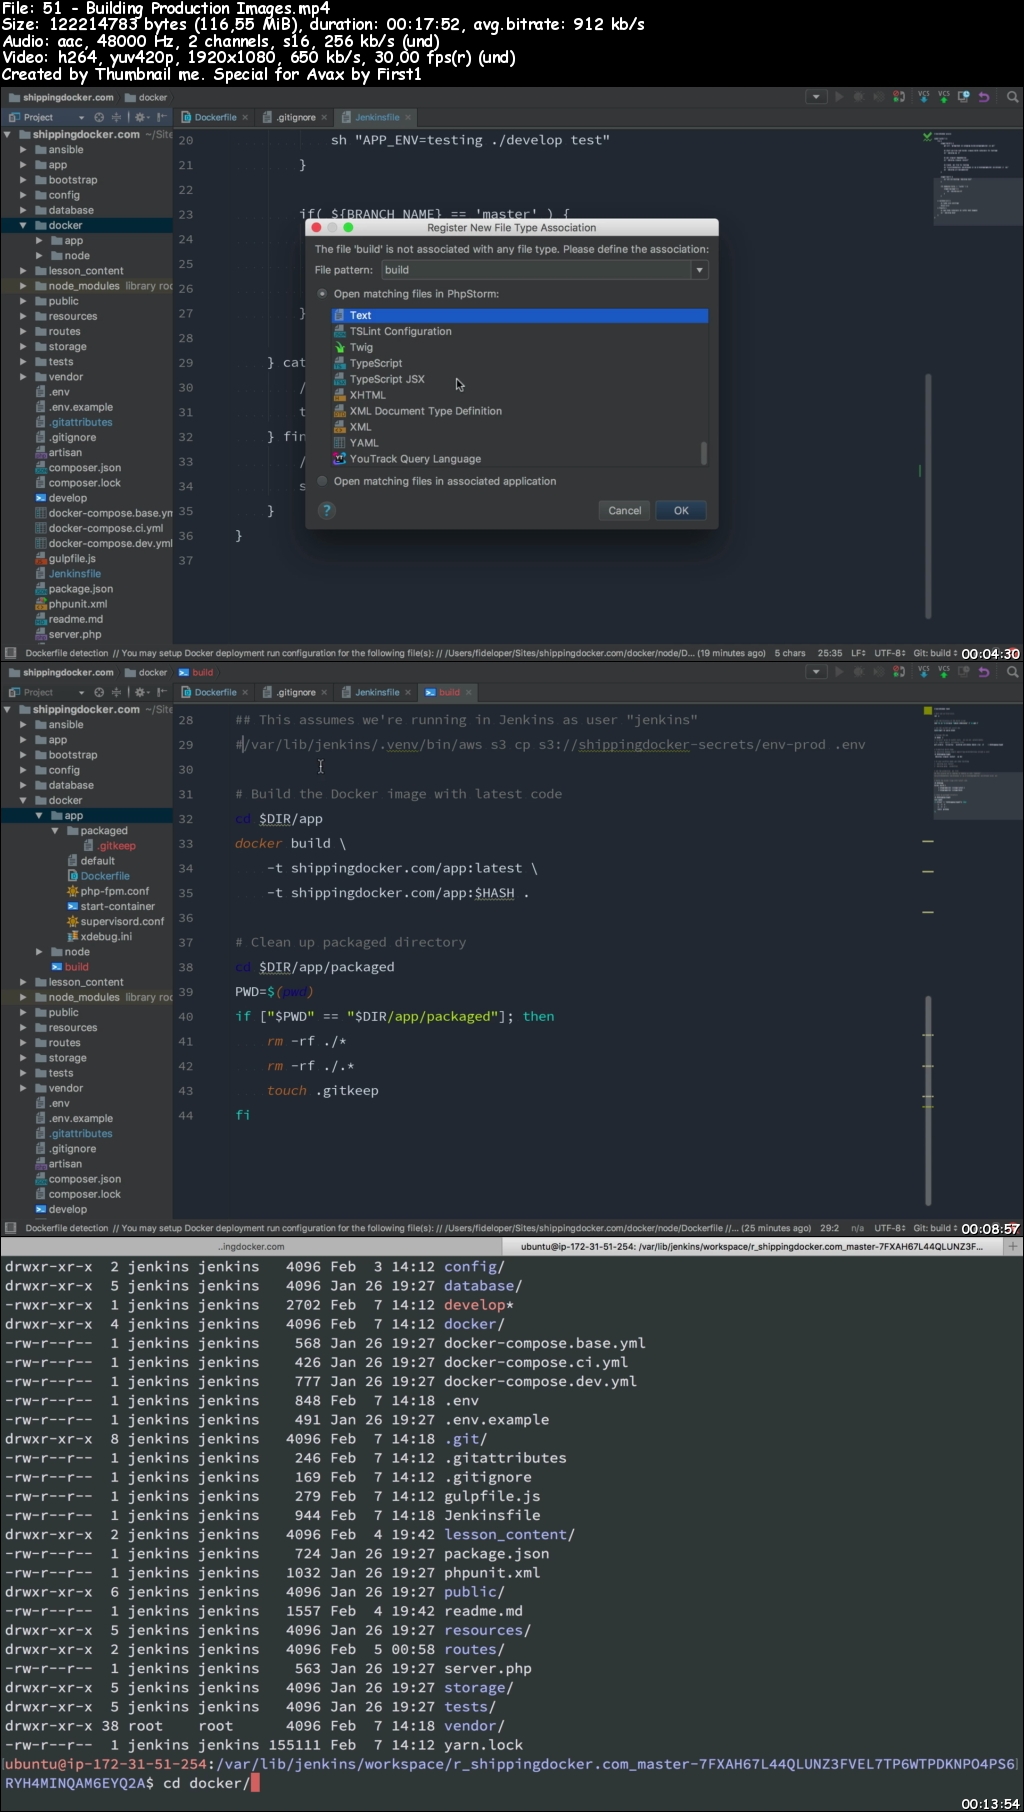Click the show history icon in top frame
The image size is (1024, 1812).
click(x=963, y=97)
